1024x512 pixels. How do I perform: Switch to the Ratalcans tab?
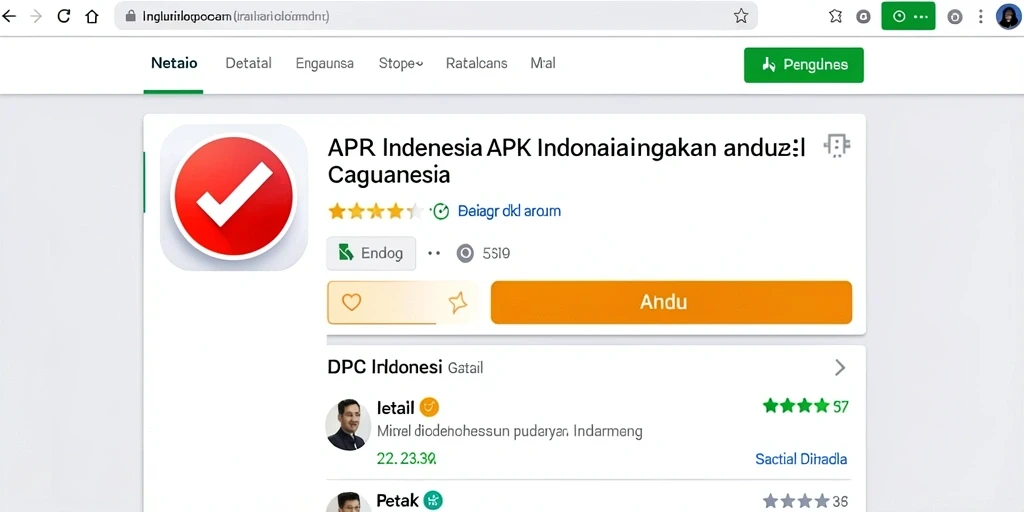pos(477,63)
